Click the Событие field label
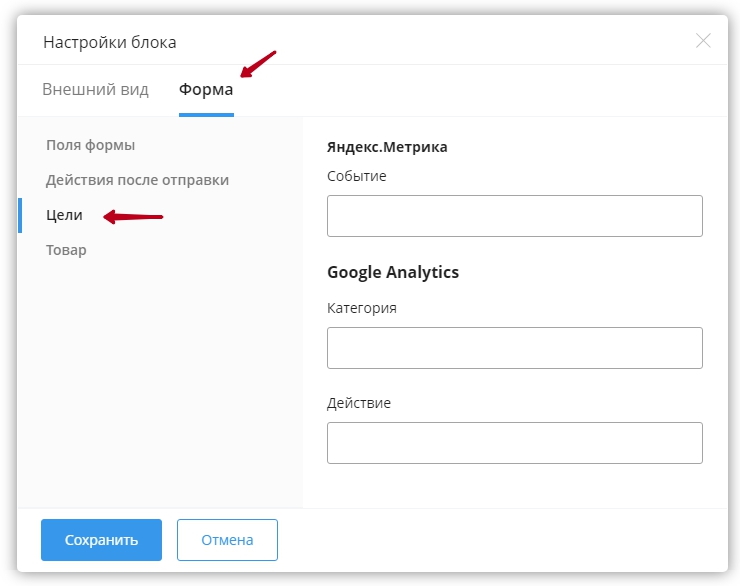Image resolution: width=740 pixels, height=586 pixels. coord(356,176)
